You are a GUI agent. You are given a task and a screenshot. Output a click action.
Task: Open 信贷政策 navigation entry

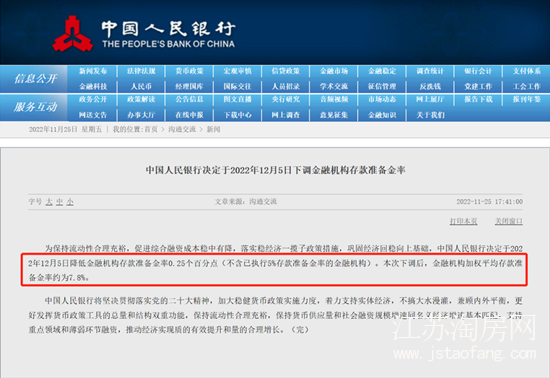[x=286, y=71]
